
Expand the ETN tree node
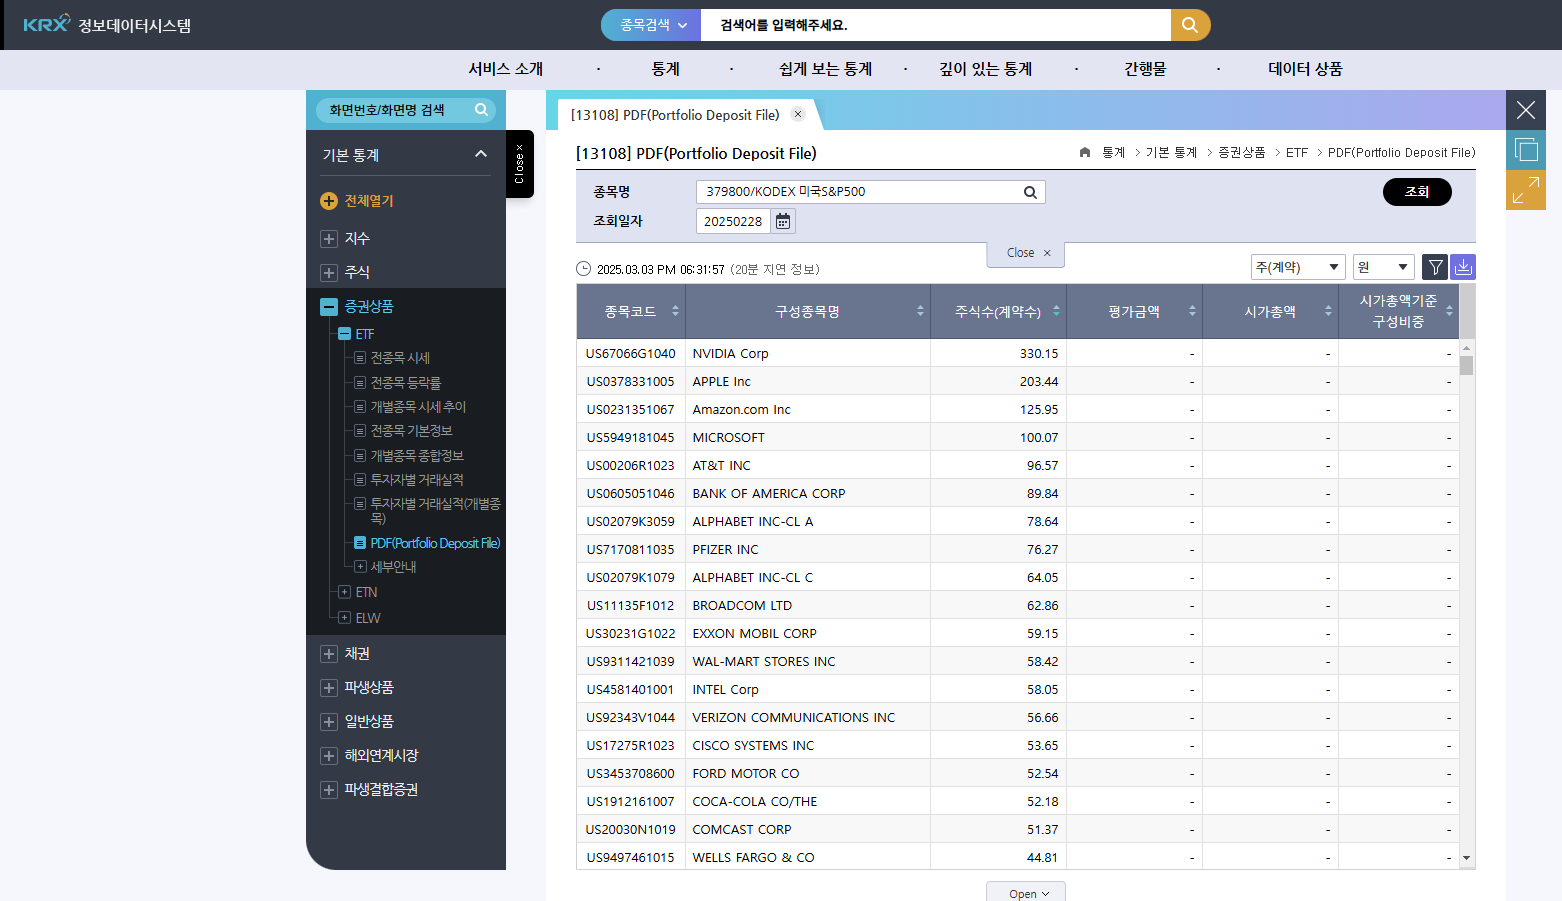pyautogui.click(x=344, y=592)
